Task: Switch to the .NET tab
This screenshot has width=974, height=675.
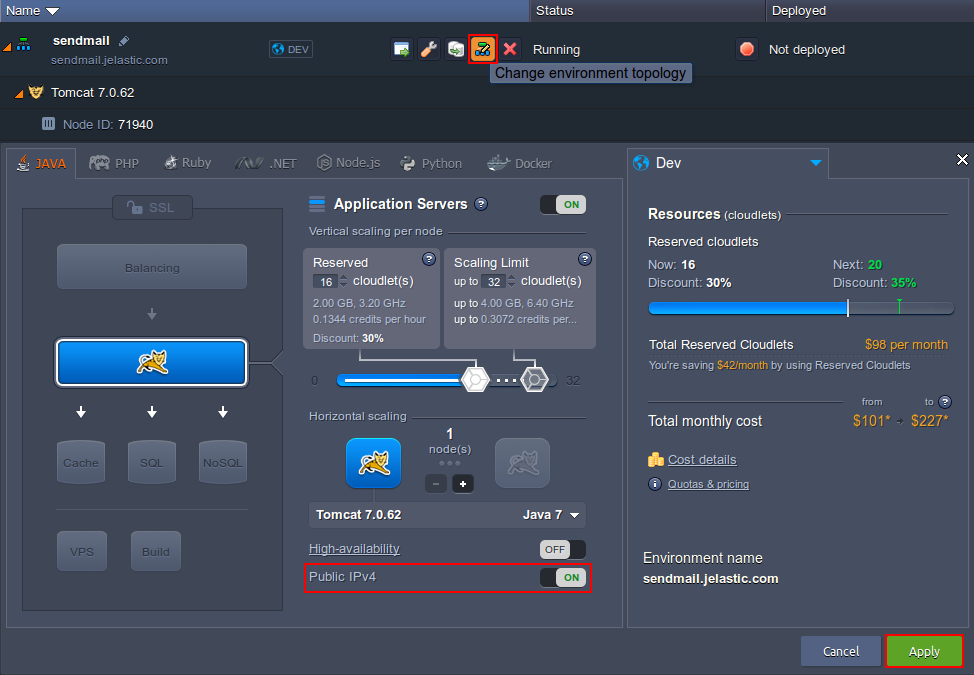Action: coord(266,163)
